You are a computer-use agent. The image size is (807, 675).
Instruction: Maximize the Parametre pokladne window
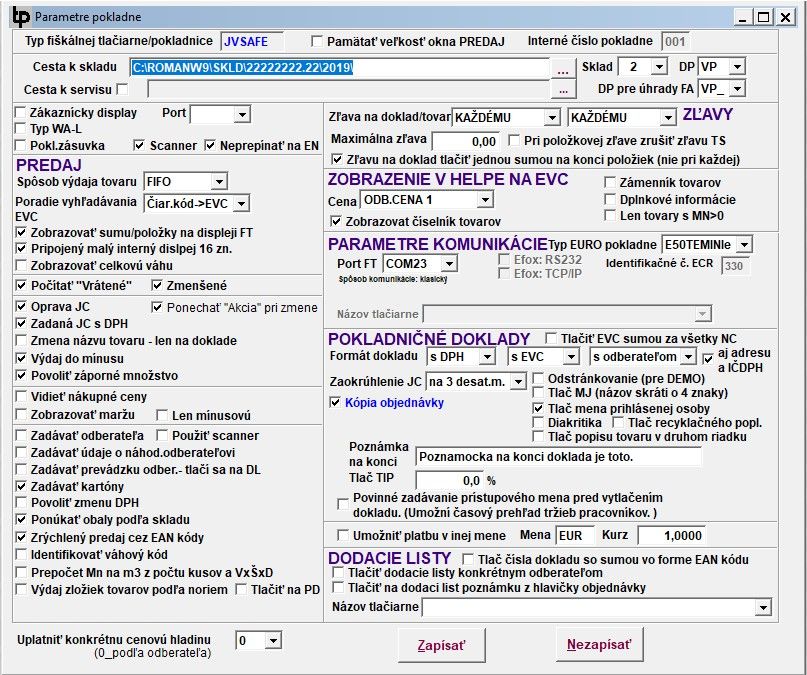tap(764, 17)
